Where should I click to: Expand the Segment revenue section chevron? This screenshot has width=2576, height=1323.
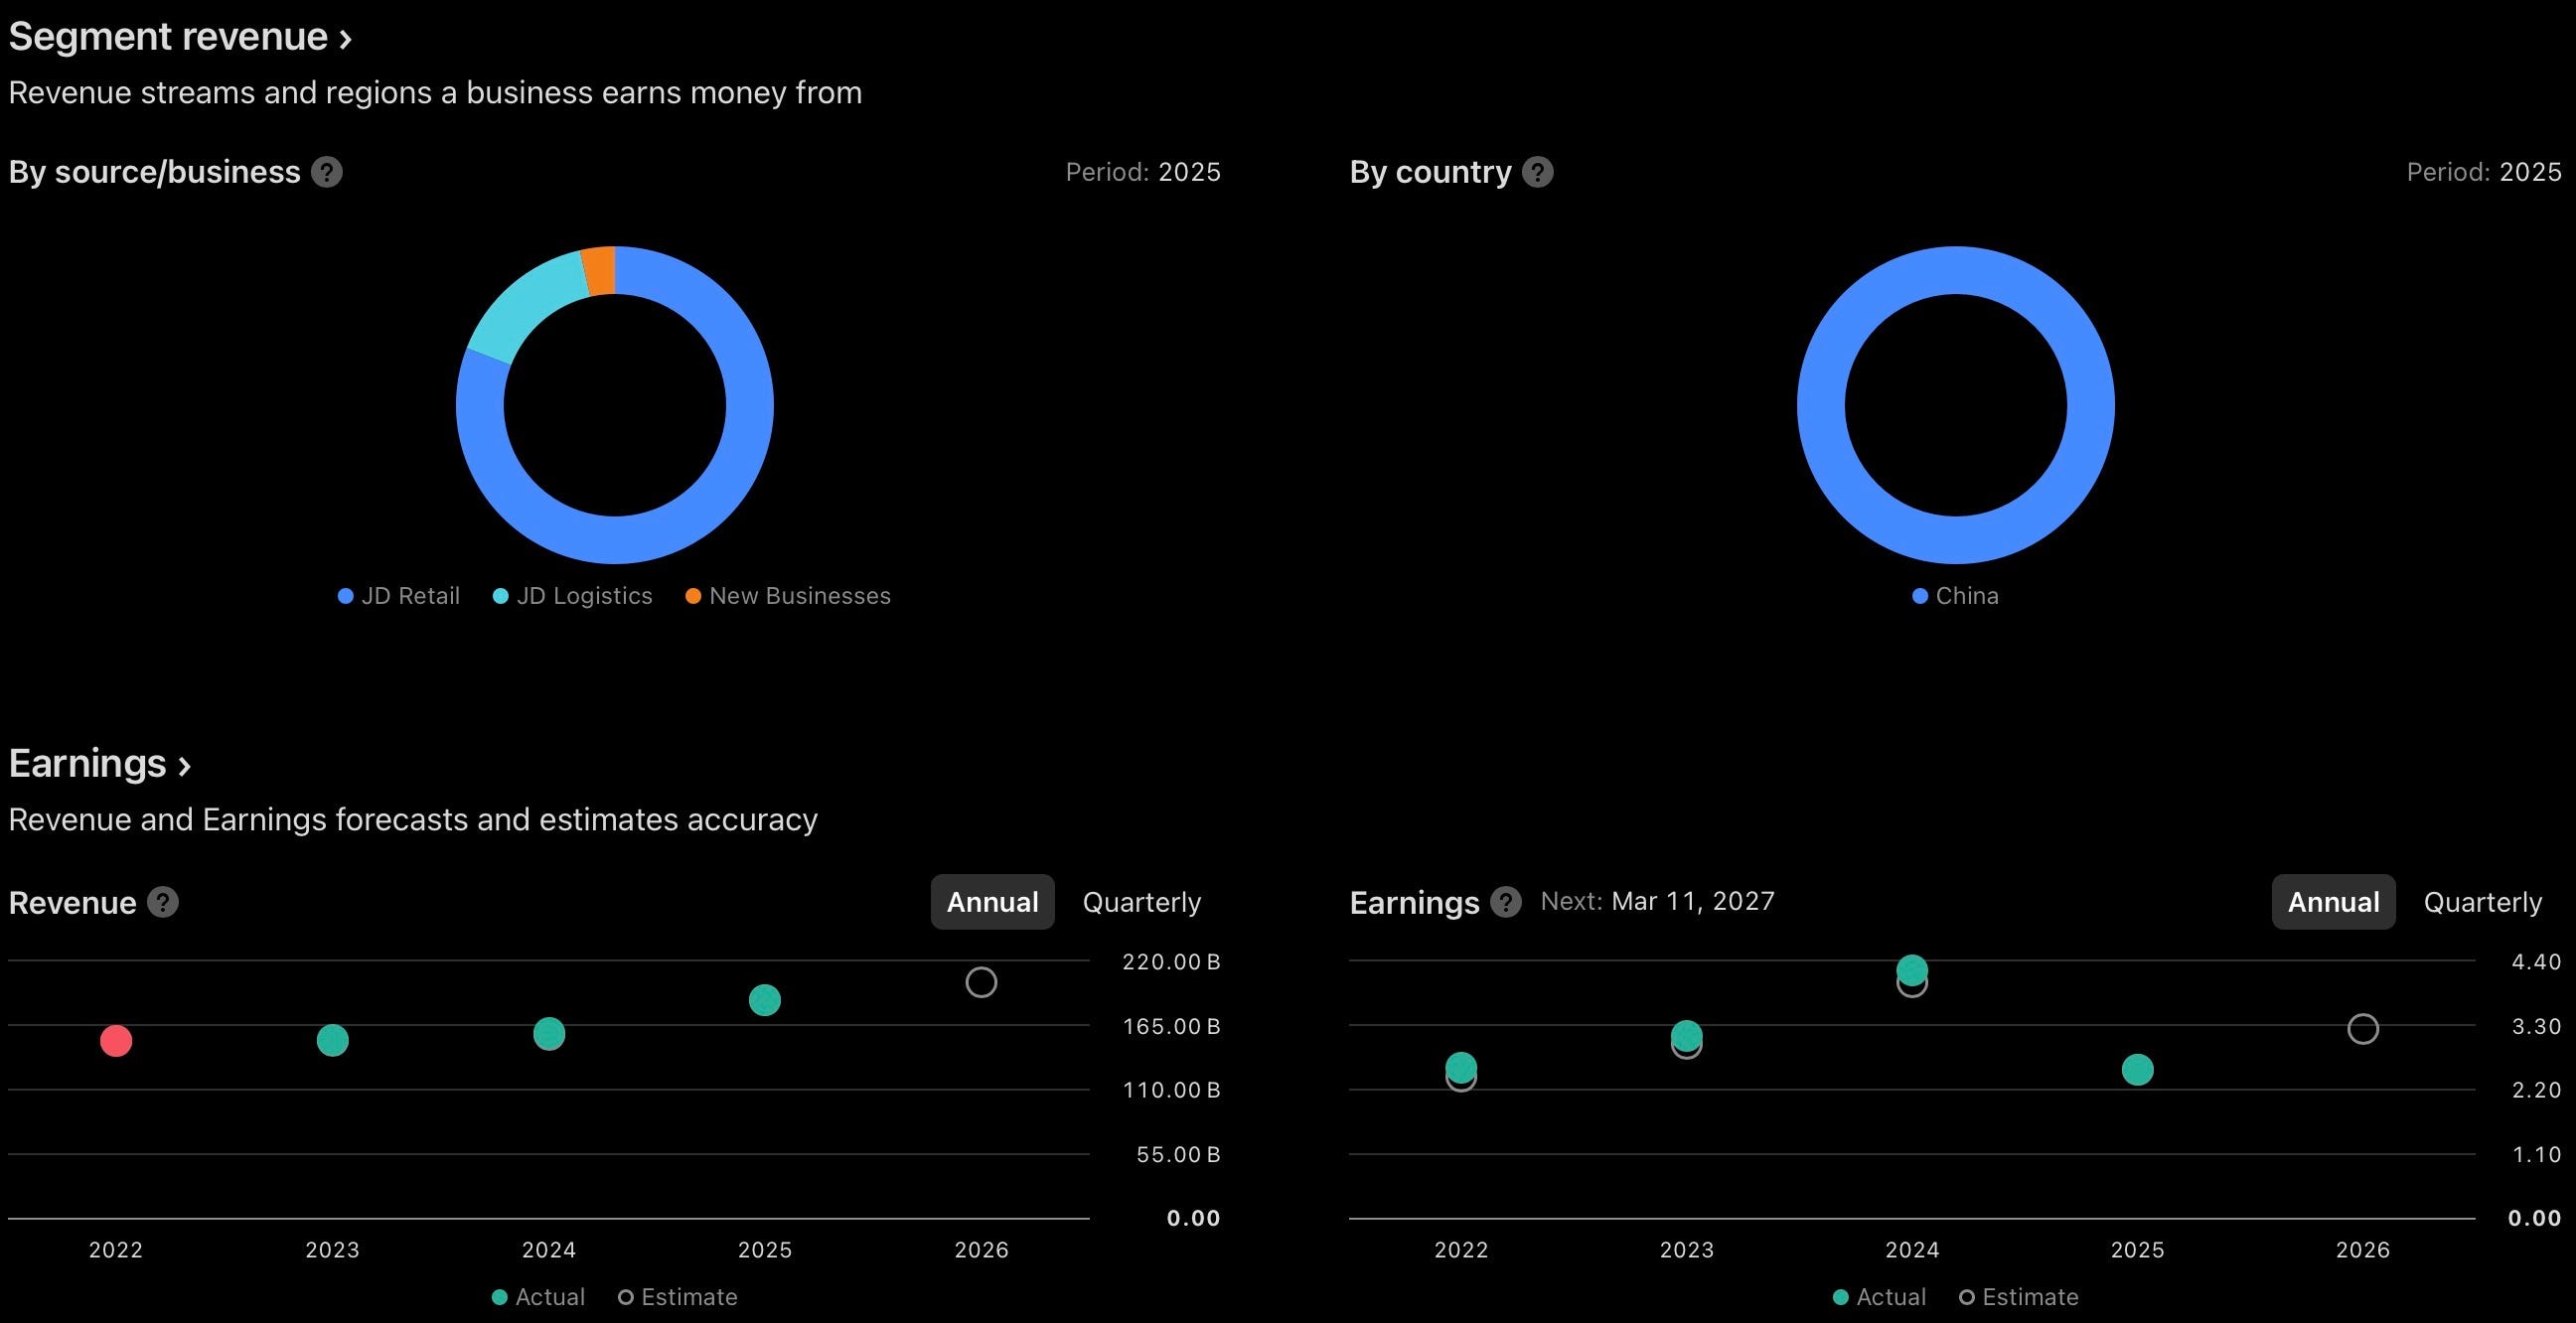point(345,39)
